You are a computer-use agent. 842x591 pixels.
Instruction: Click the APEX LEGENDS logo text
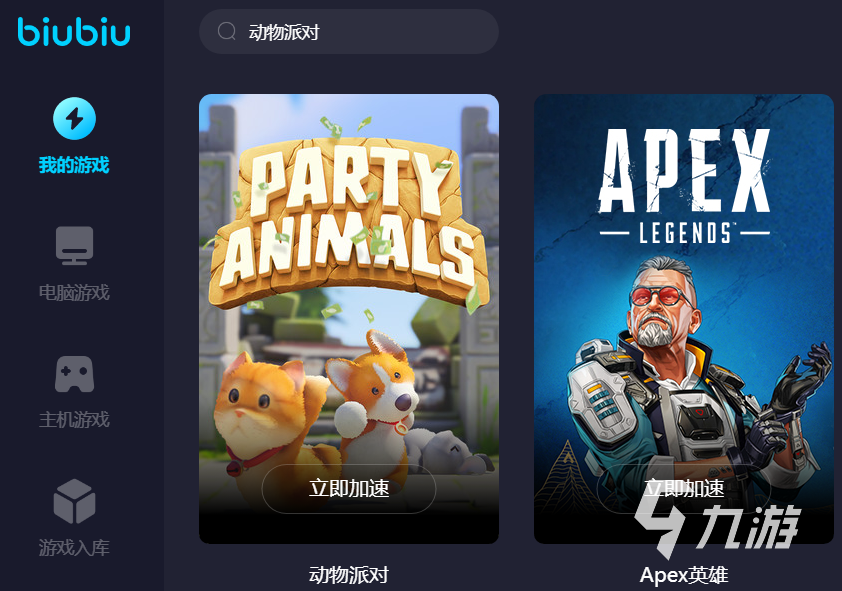(x=684, y=185)
